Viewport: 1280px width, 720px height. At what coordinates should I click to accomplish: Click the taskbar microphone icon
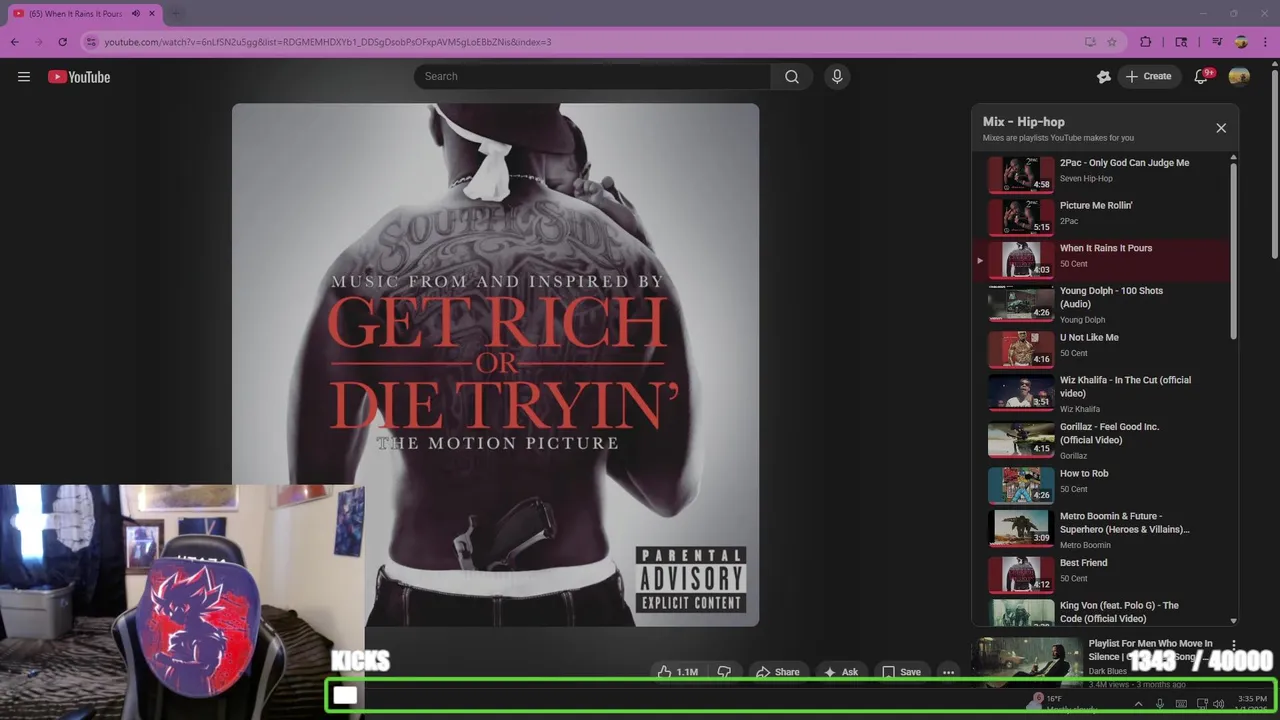(x=1160, y=704)
